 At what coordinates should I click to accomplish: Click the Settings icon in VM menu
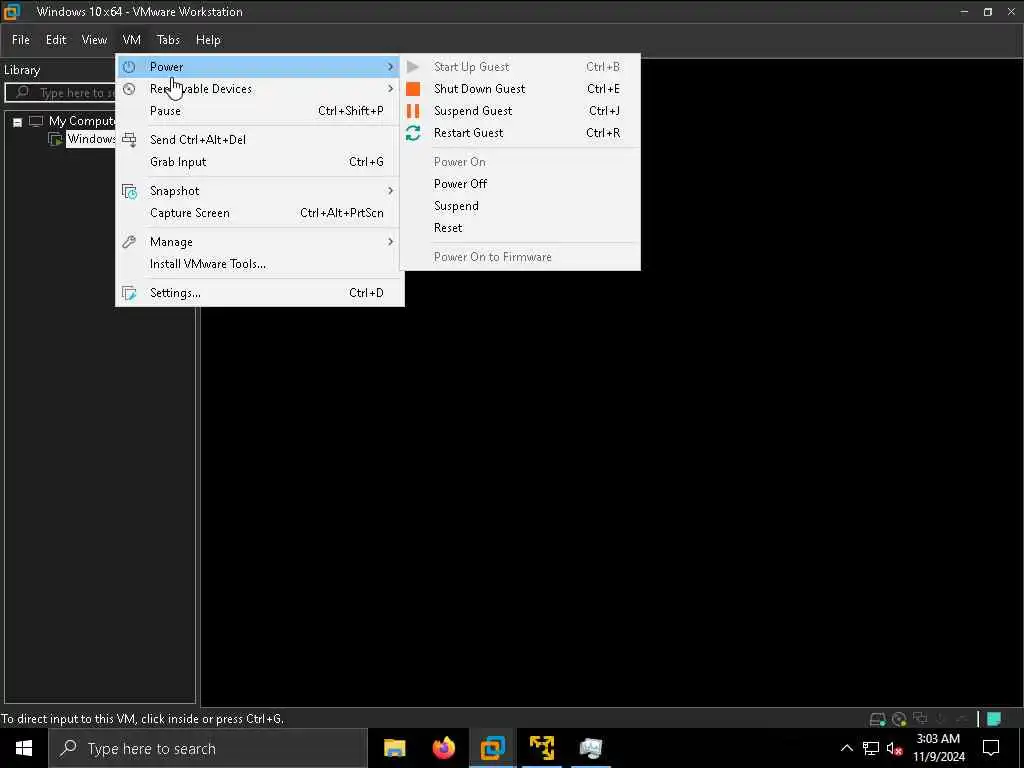[x=129, y=293]
